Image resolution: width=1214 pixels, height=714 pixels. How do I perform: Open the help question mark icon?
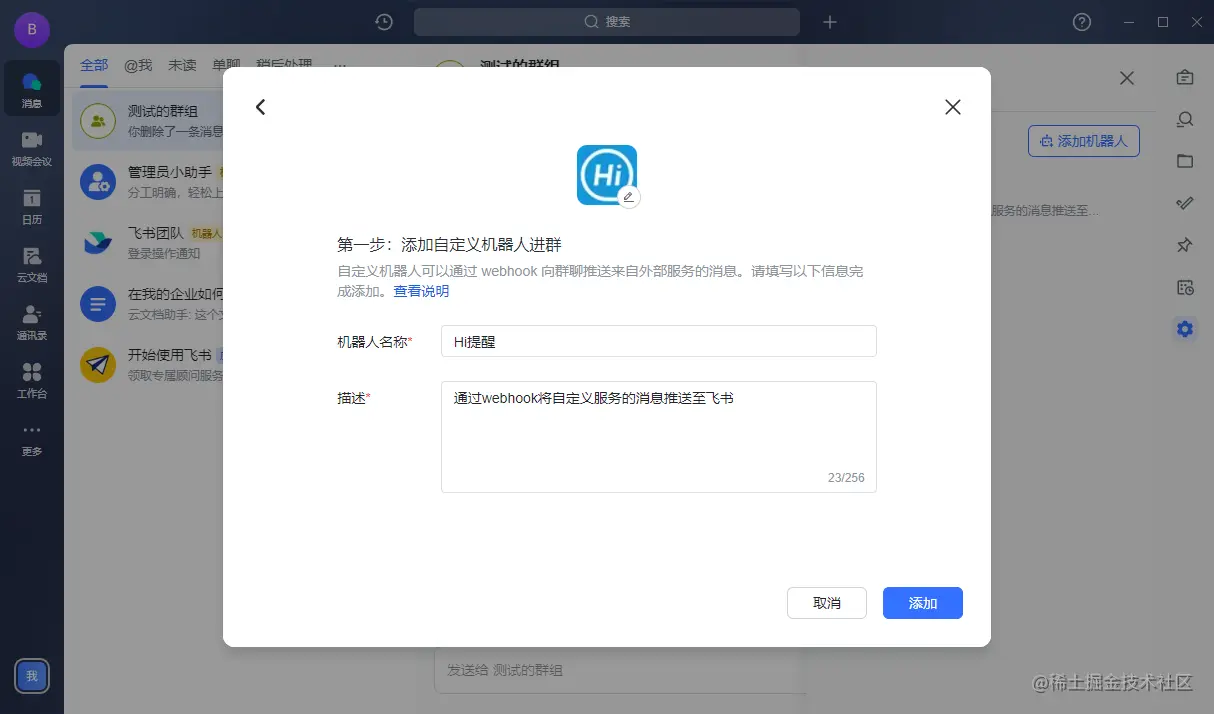click(x=1082, y=22)
